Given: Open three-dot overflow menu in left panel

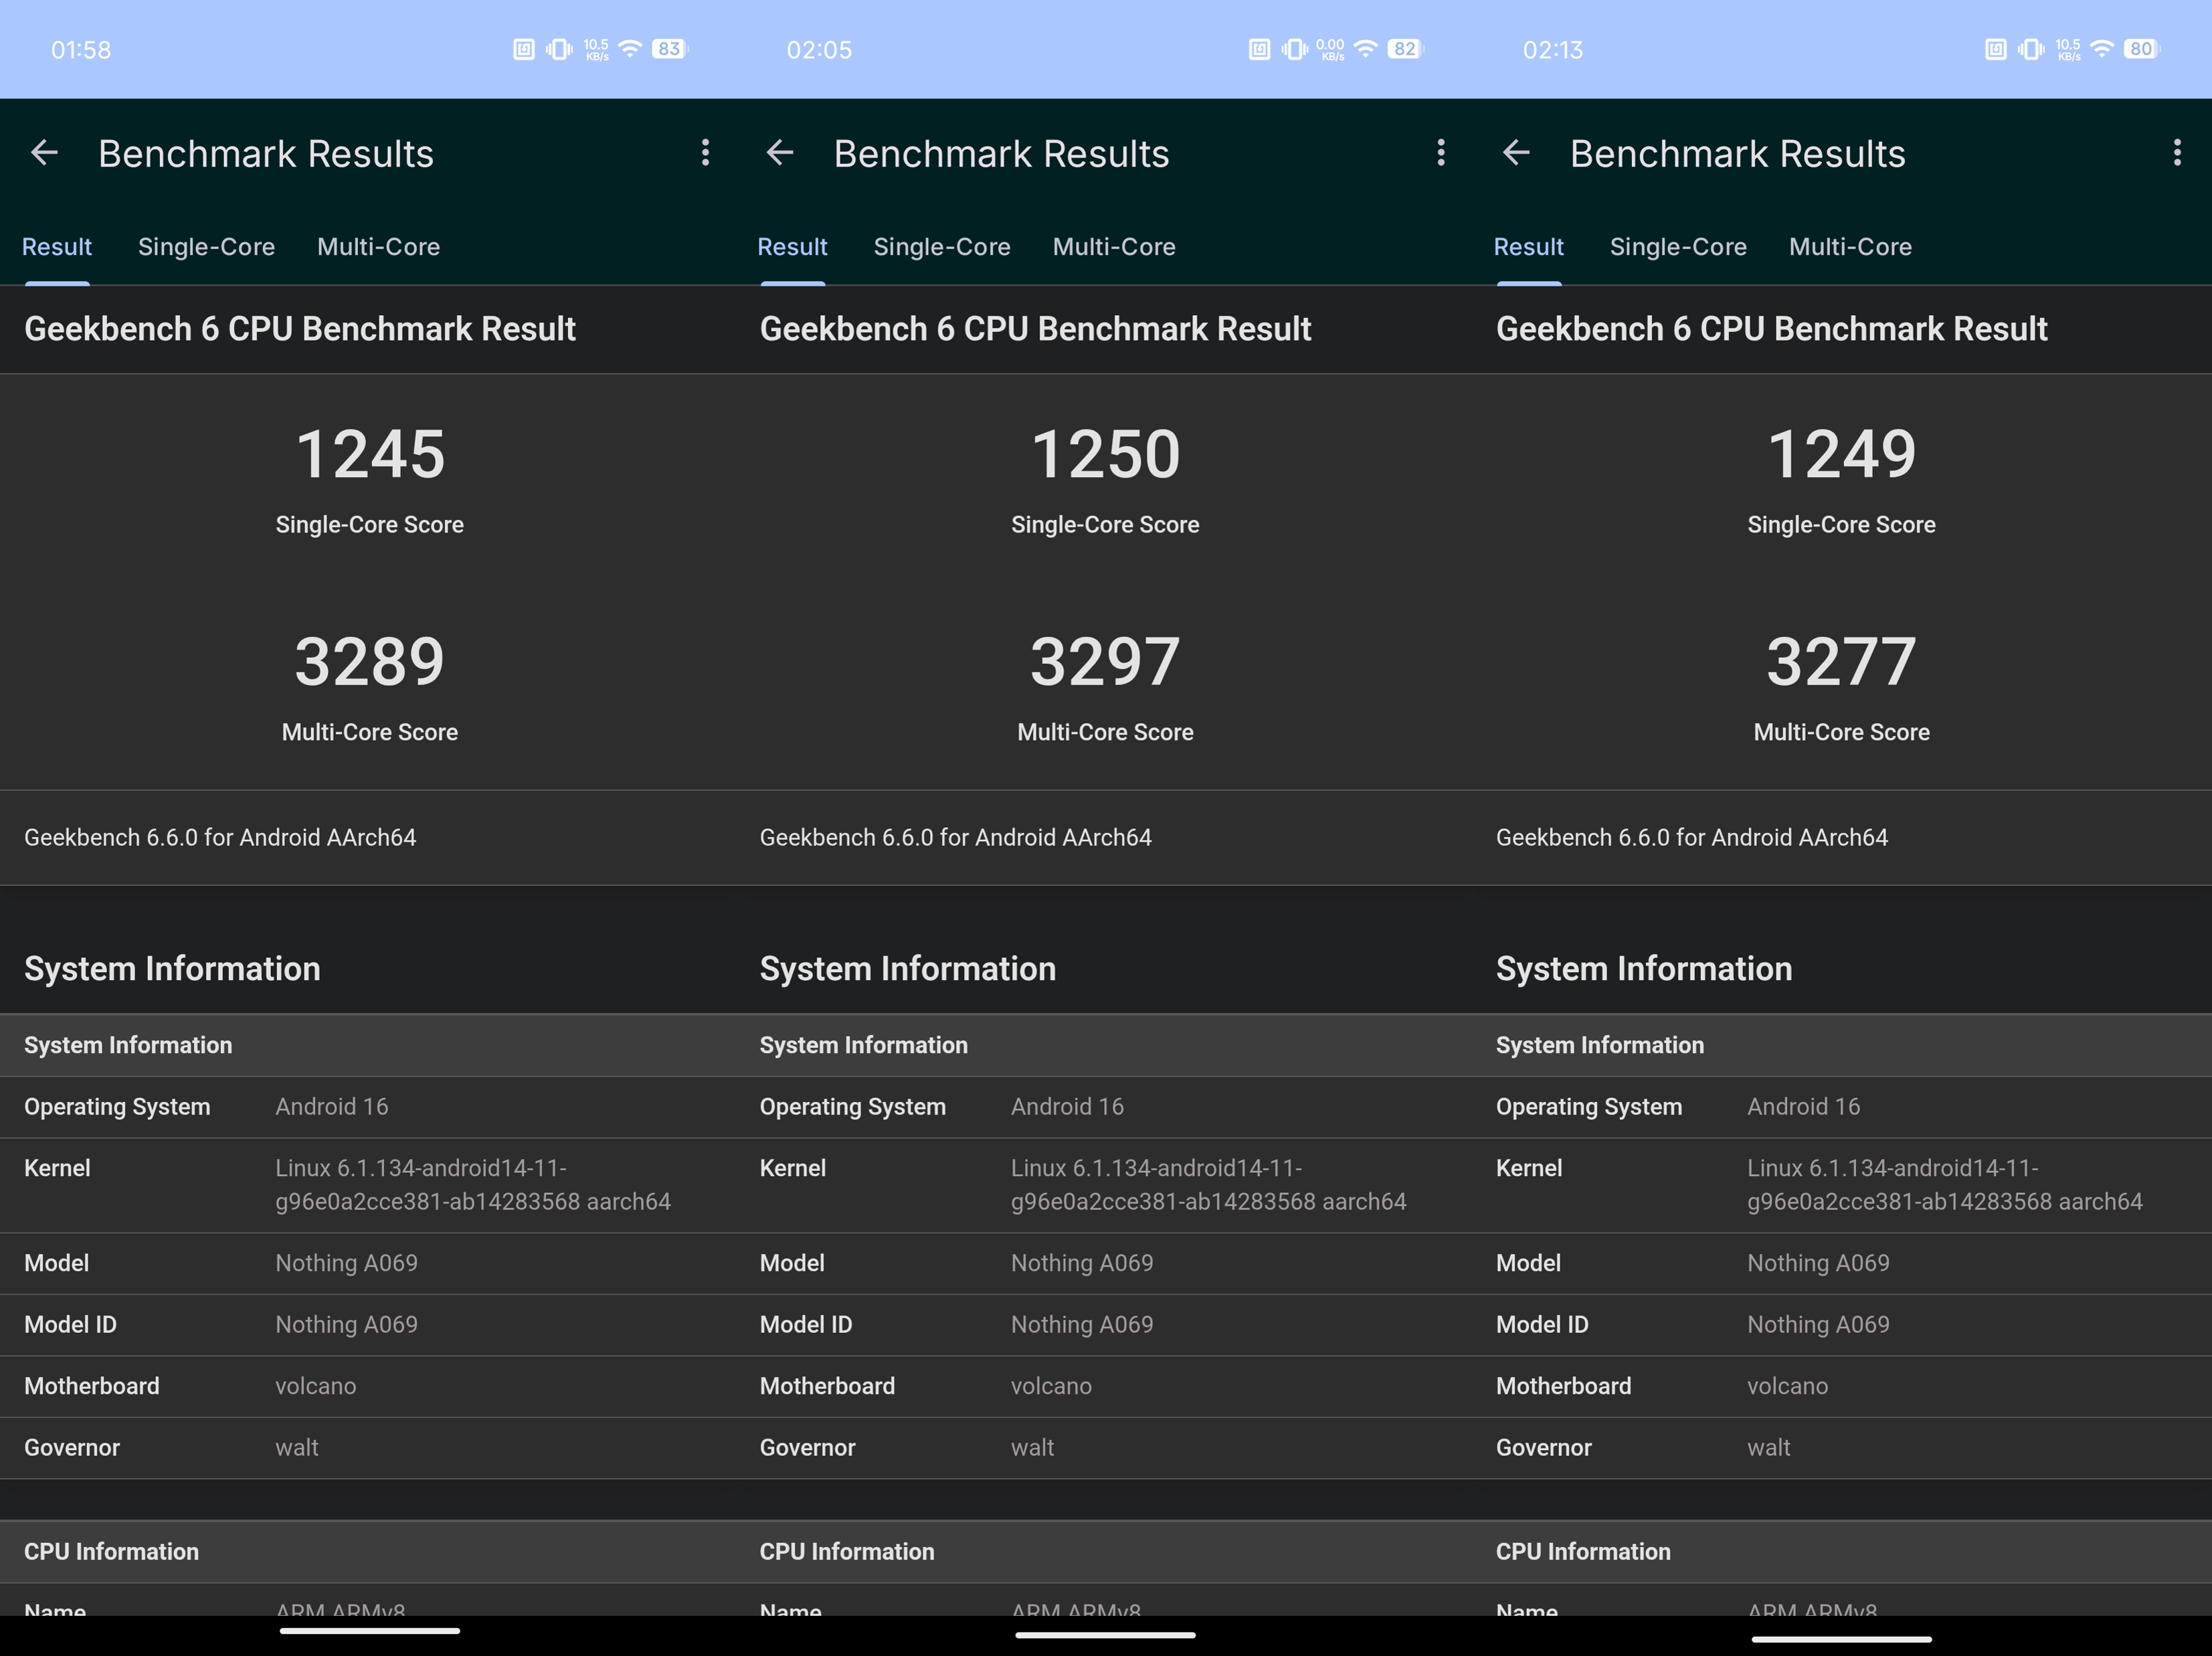Looking at the screenshot, I should 705,153.
